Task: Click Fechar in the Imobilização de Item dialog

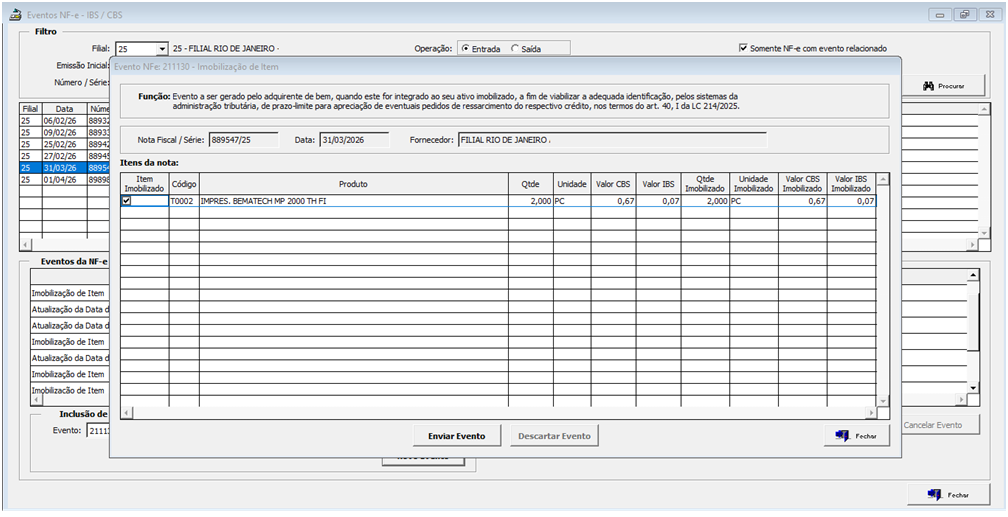Action: point(856,436)
